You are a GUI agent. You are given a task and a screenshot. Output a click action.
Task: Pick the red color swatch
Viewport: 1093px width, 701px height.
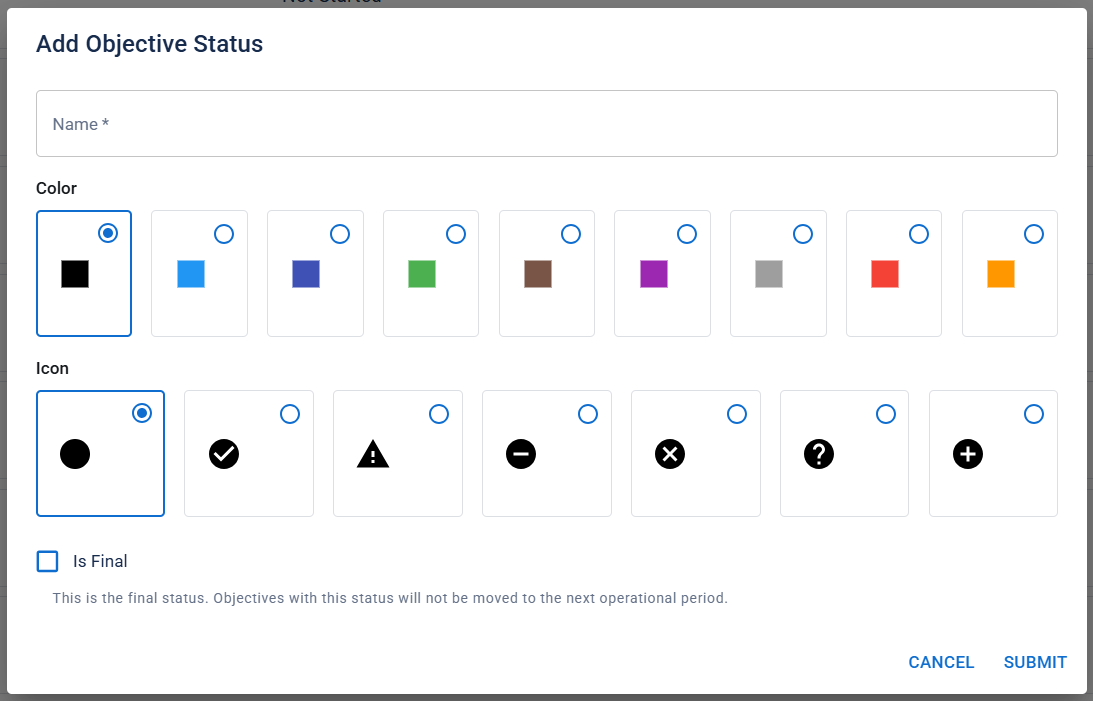tap(884, 273)
